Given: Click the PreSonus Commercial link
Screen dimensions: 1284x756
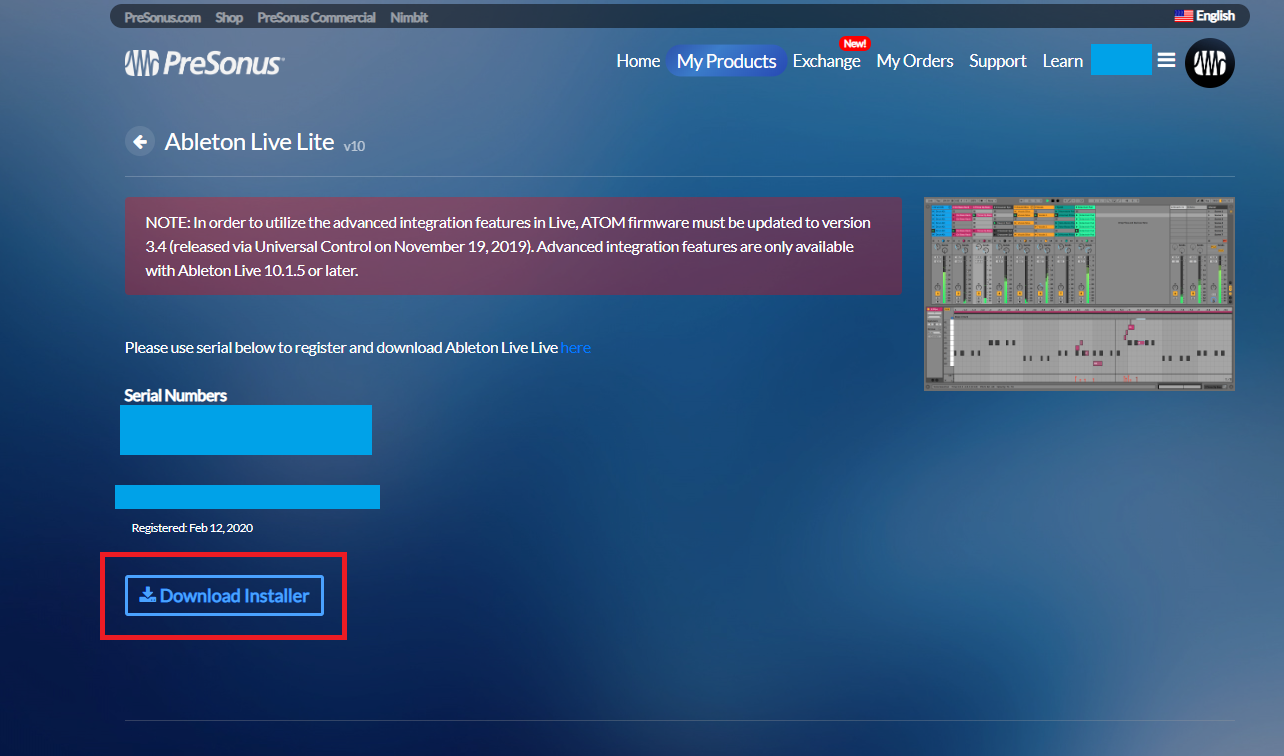Looking at the screenshot, I should click(316, 17).
